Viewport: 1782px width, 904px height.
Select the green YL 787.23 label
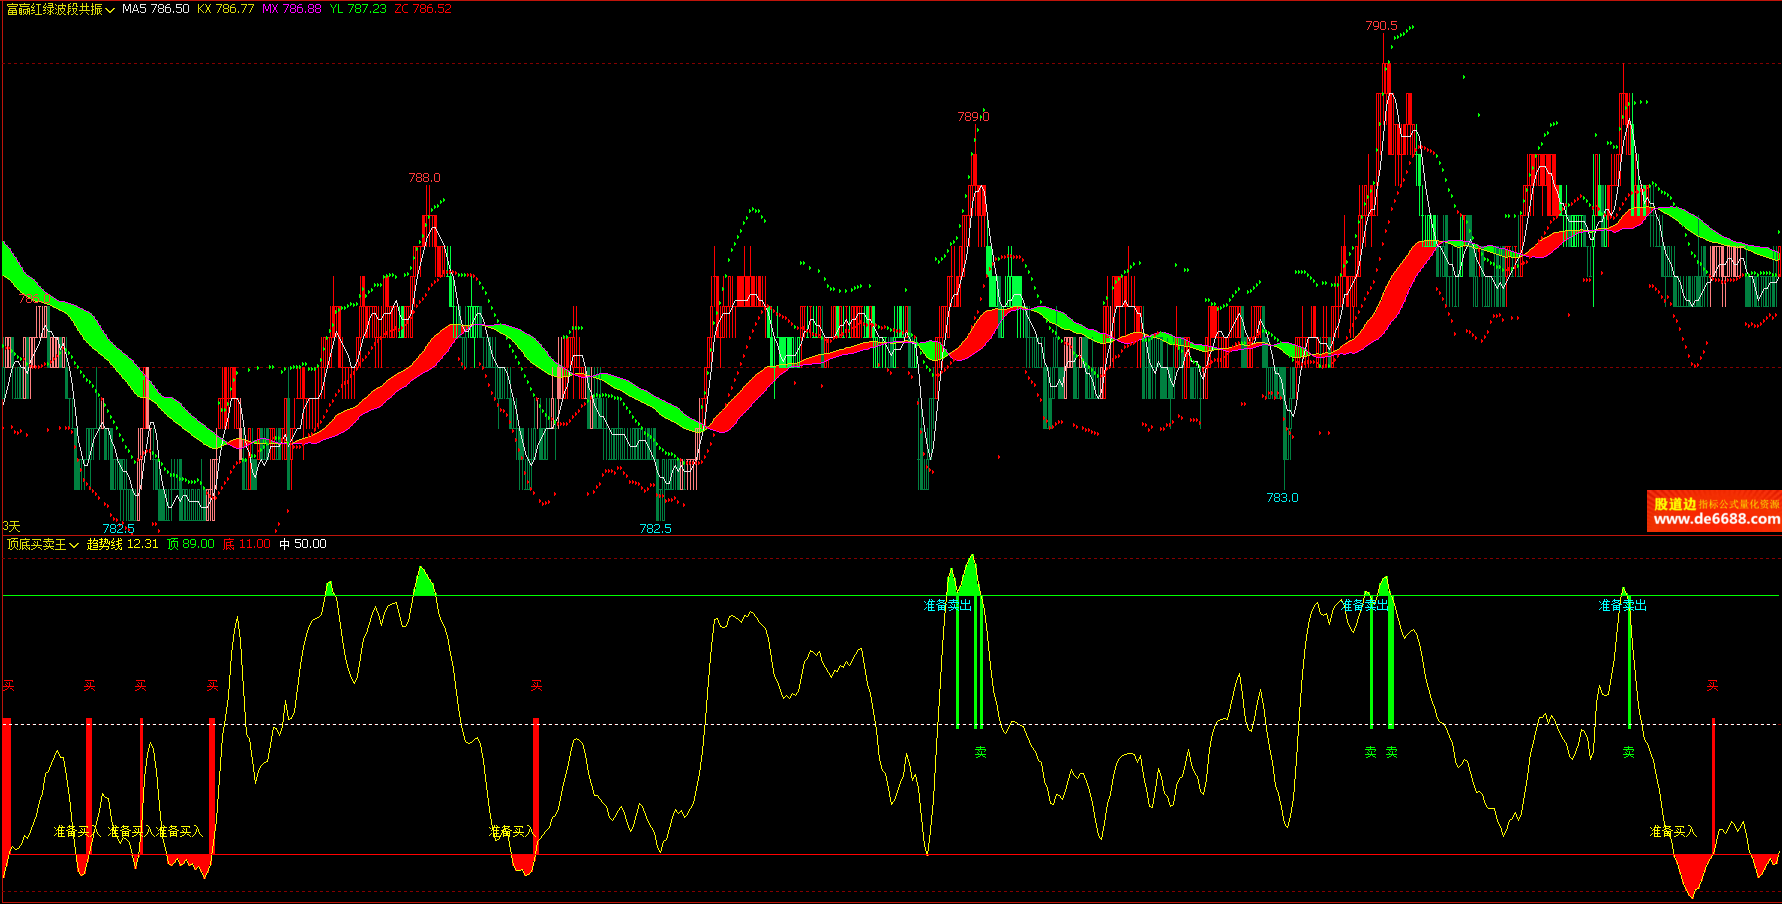click(x=357, y=9)
